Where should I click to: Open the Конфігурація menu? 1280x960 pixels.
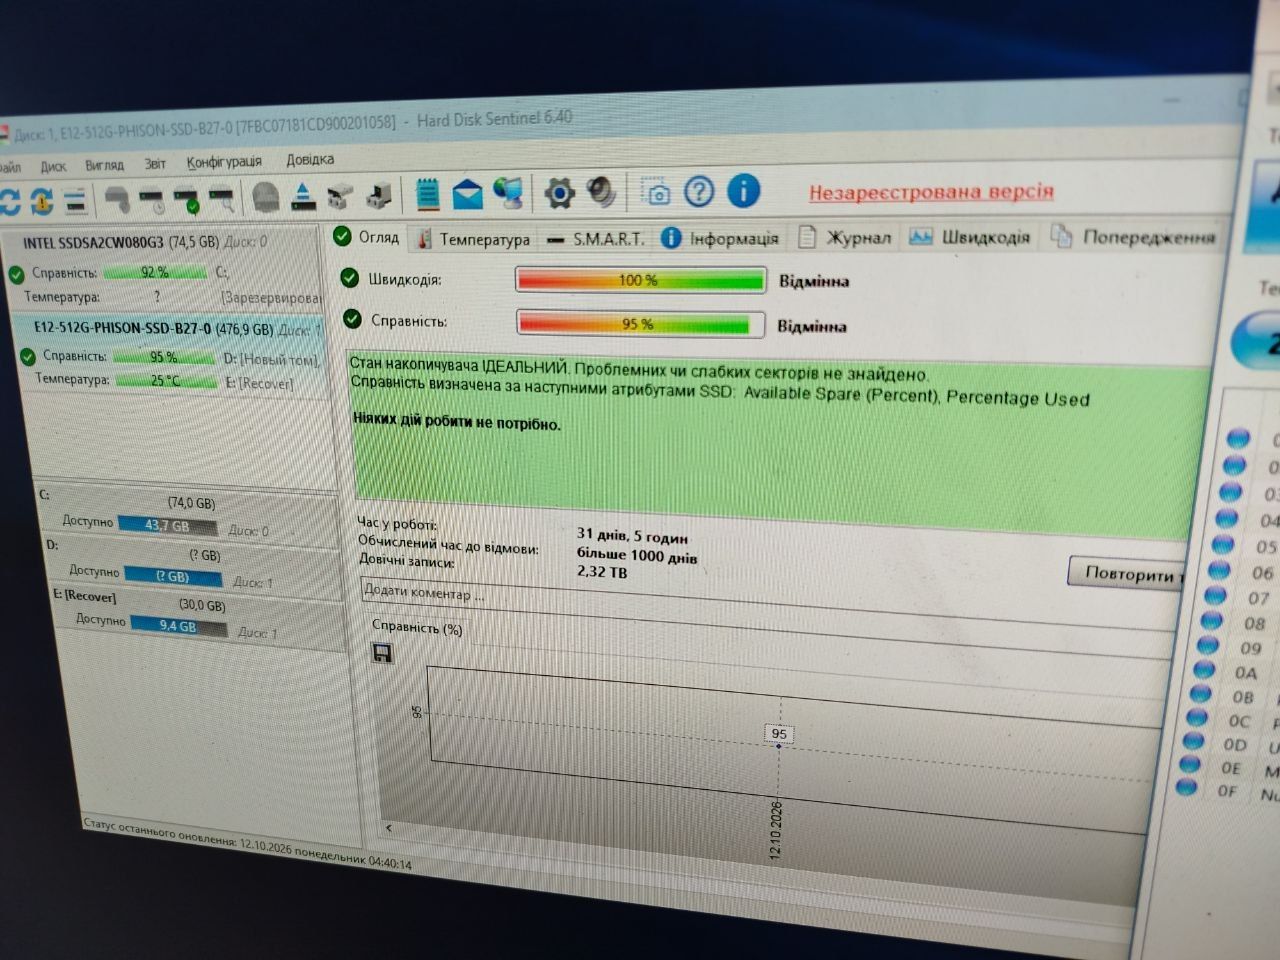[x=224, y=162]
